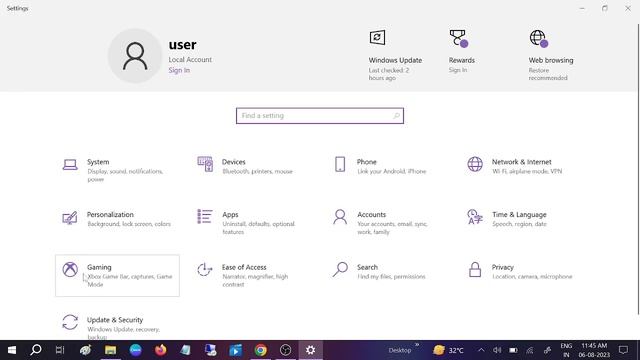Click the battery tray icon
The height and width of the screenshot is (360, 640).
point(513,350)
